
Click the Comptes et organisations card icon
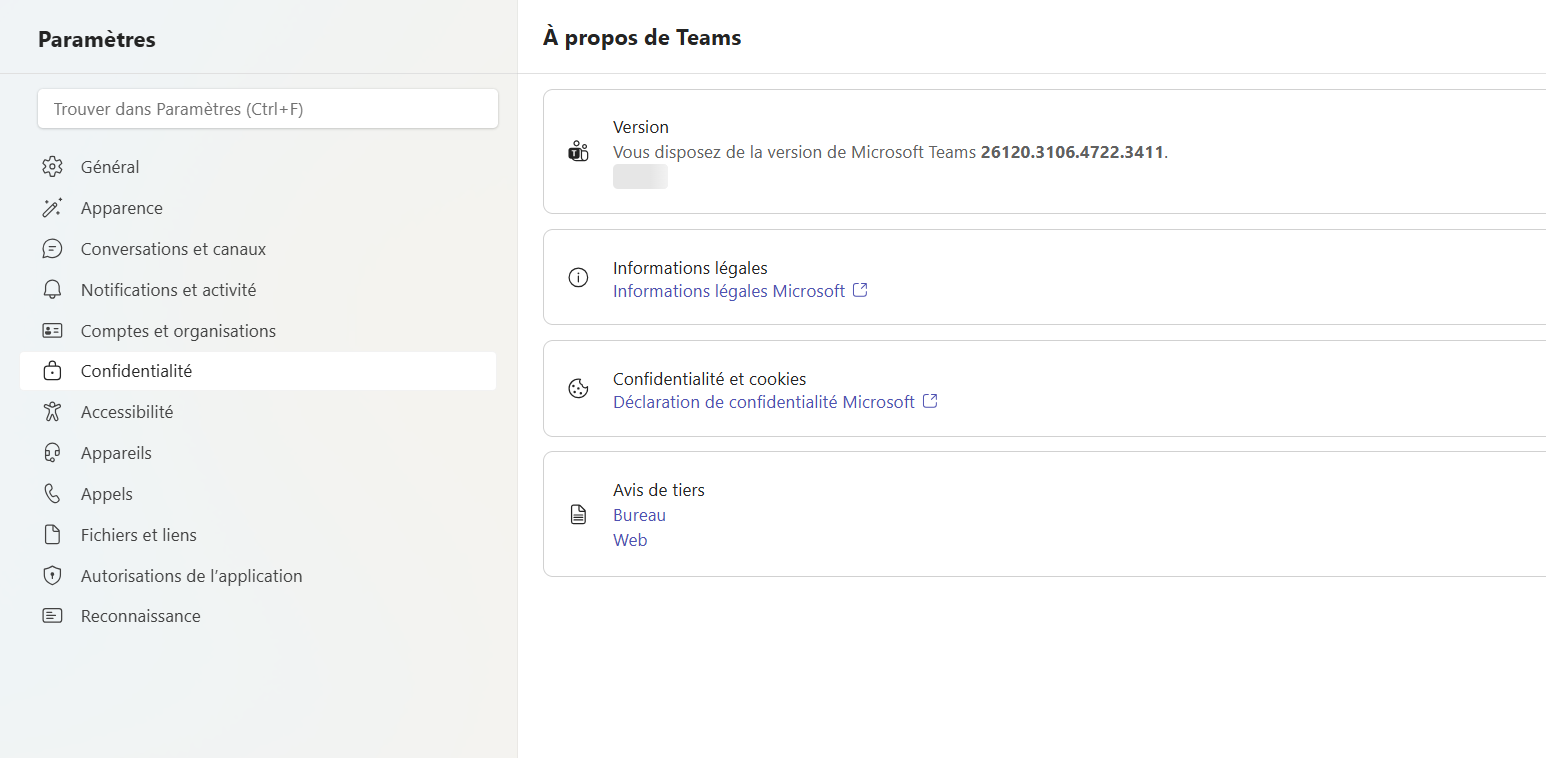tap(52, 331)
